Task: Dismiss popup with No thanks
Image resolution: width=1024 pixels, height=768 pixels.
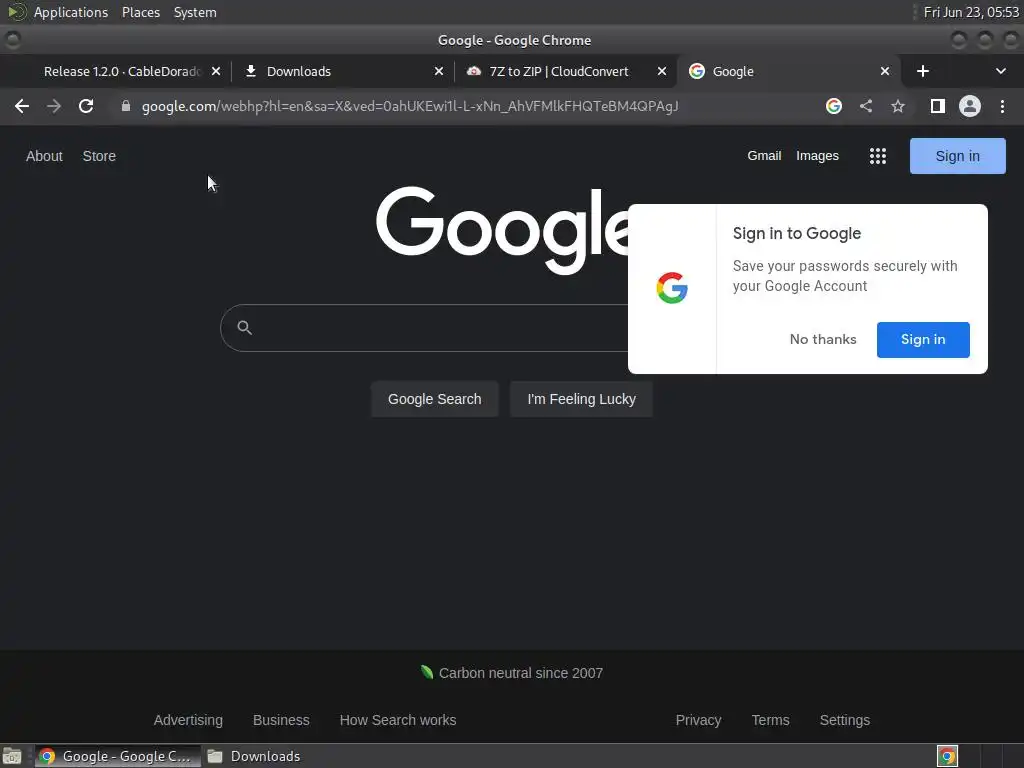Action: coord(823,340)
